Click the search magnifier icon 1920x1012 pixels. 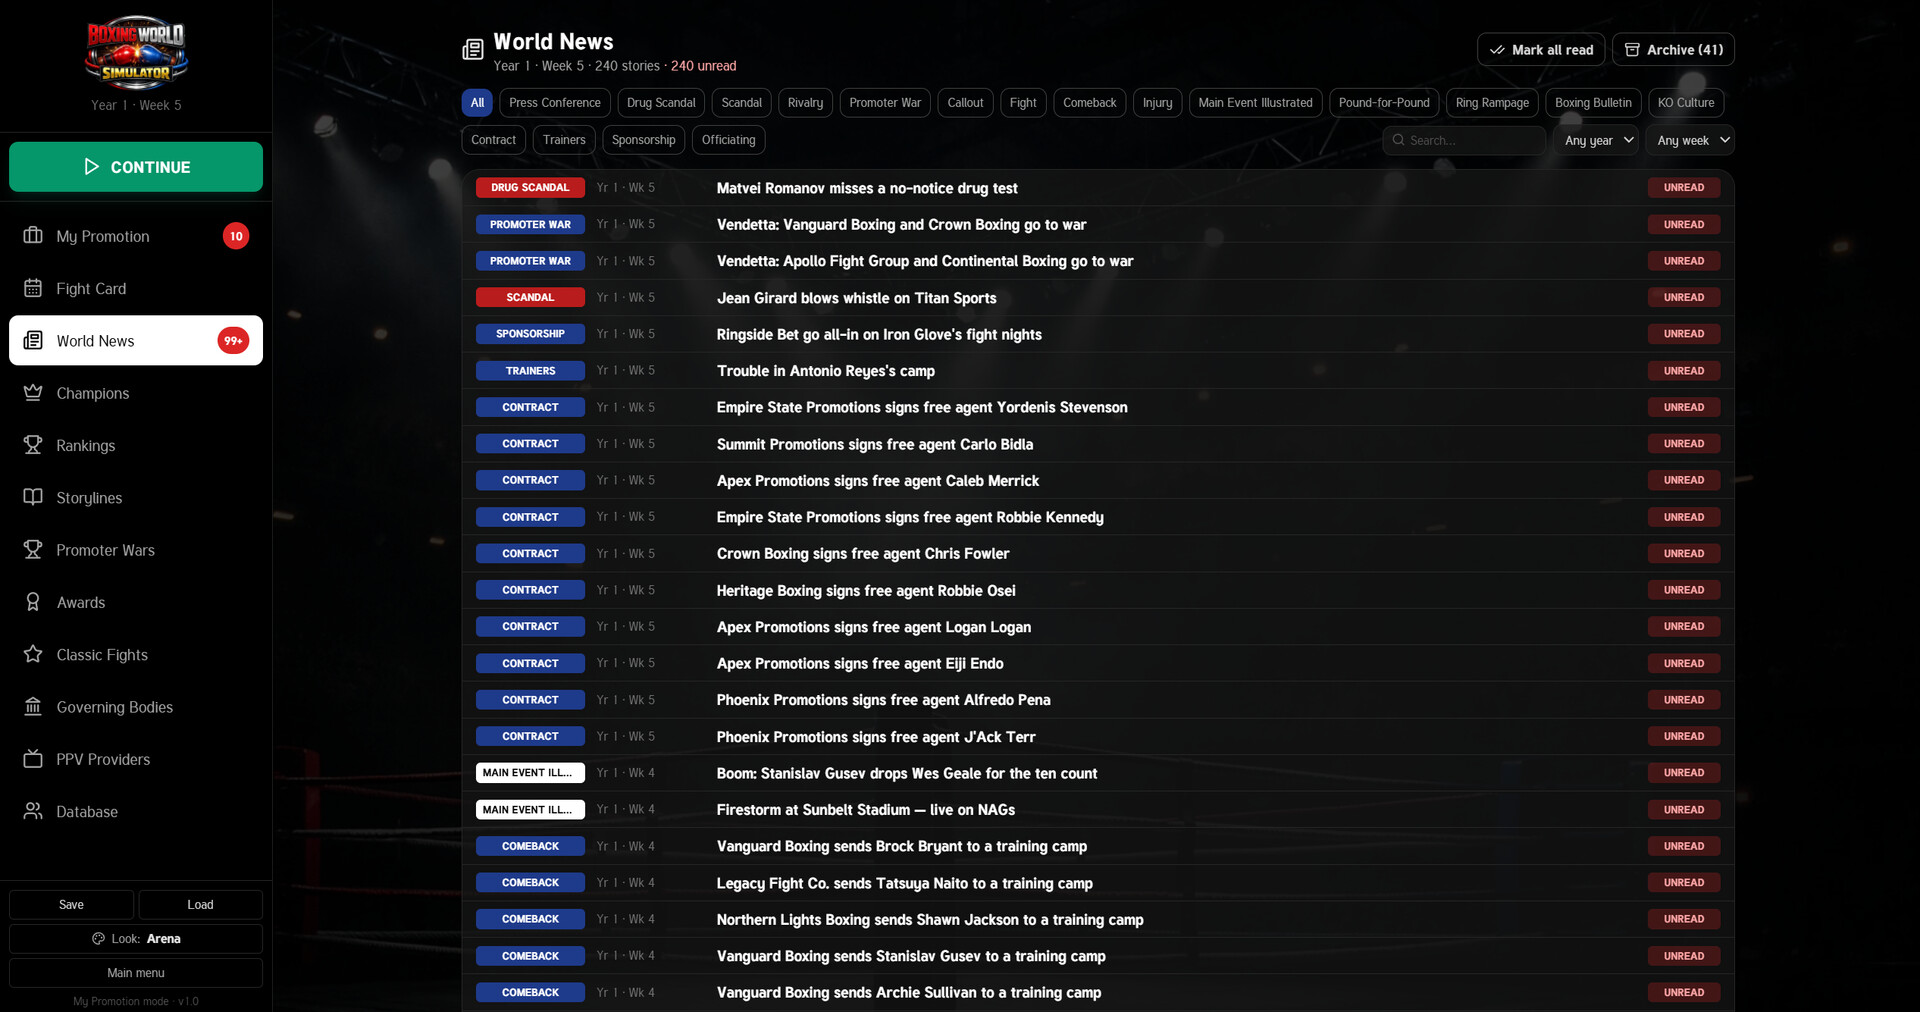pos(1398,140)
